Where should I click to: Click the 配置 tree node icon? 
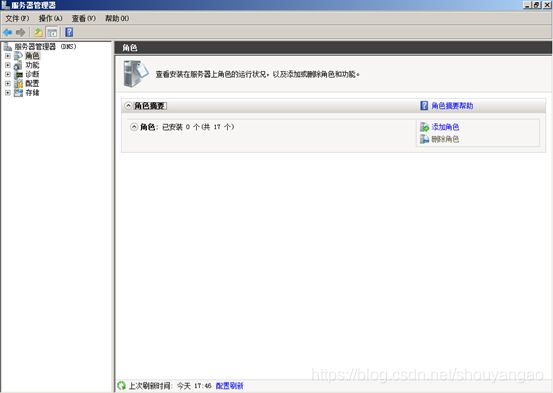pos(18,84)
